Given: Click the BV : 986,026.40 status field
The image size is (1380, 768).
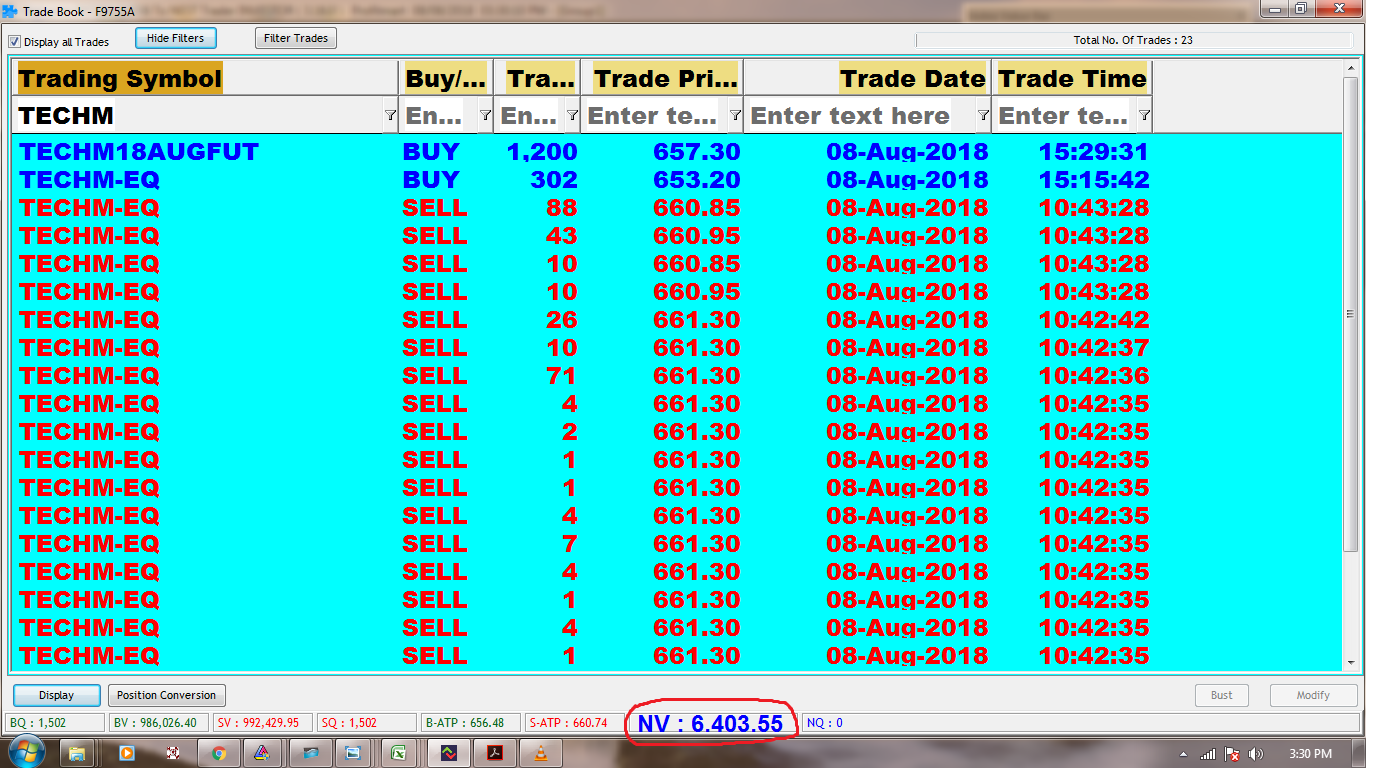Looking at the screenshot, I should 160,723.
